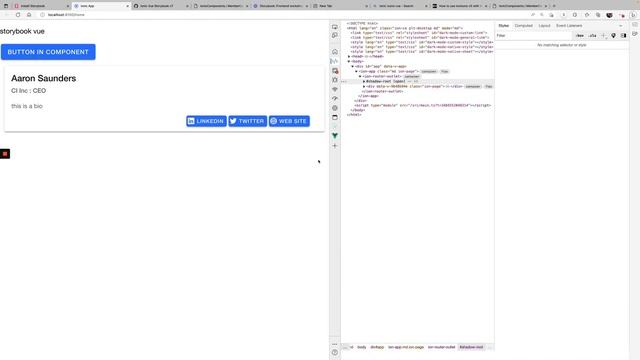Reload the page with refresh icon
Image resolution: width=640 pixels, height=360 pixels.
18,15
